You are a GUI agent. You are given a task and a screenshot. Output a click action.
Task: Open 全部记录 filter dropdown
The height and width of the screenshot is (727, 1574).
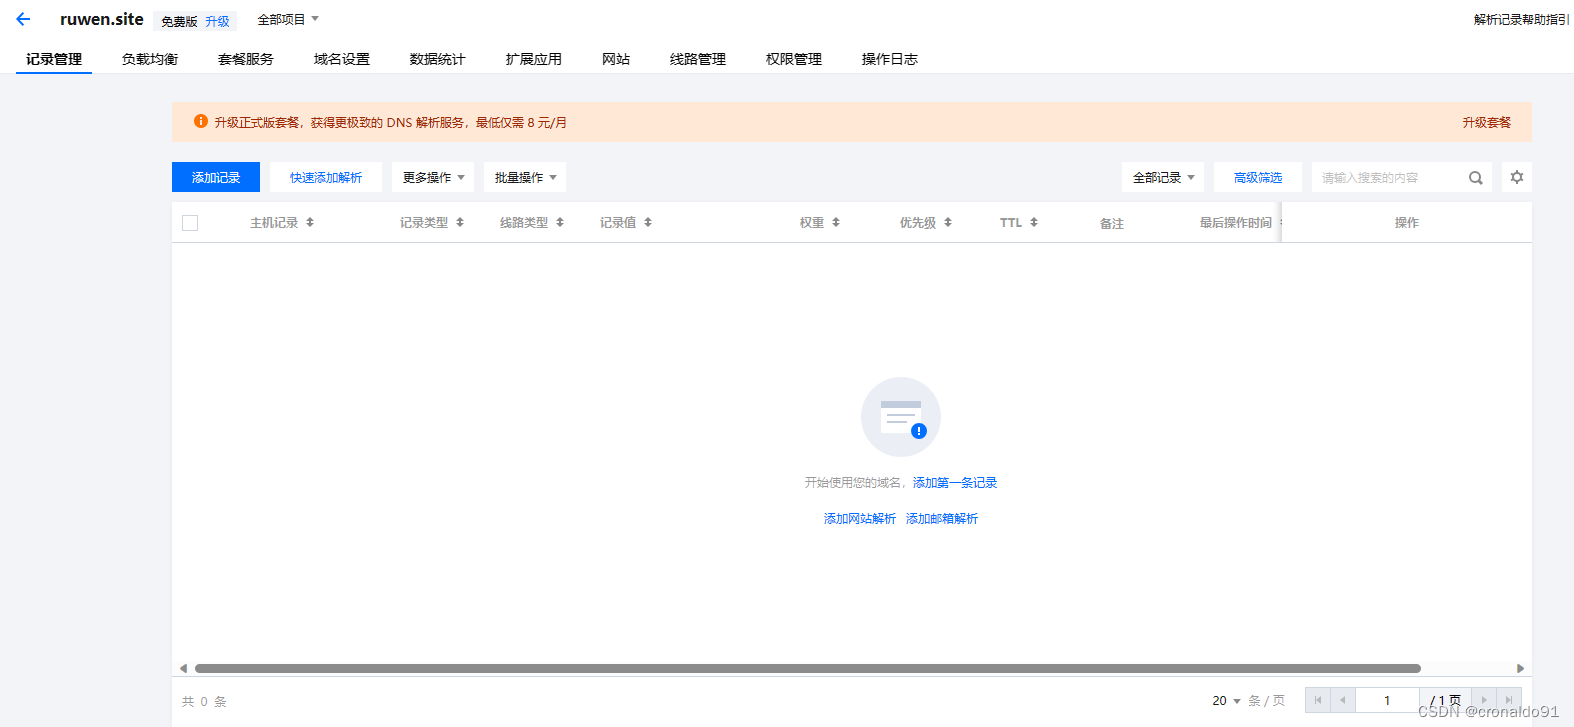click(x=1163, y=177)
